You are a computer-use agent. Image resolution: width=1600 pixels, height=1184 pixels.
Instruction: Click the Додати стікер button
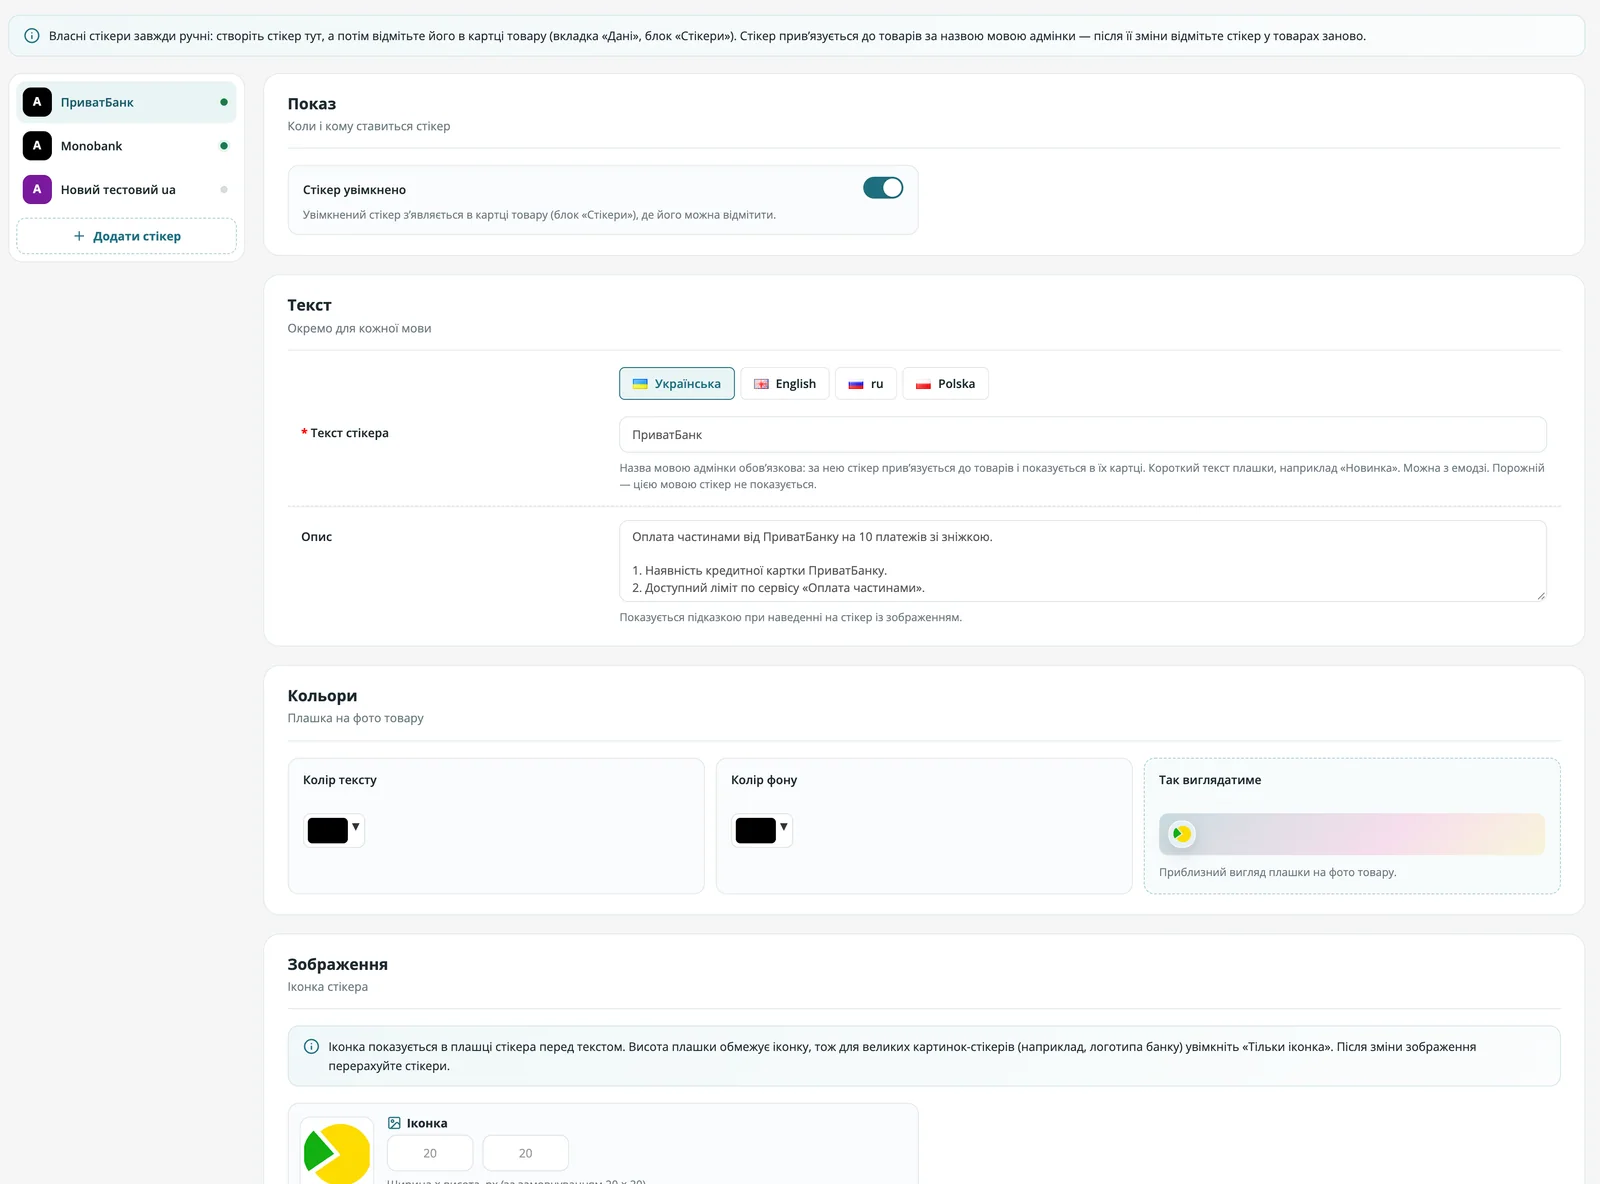[x=127, y=236]
